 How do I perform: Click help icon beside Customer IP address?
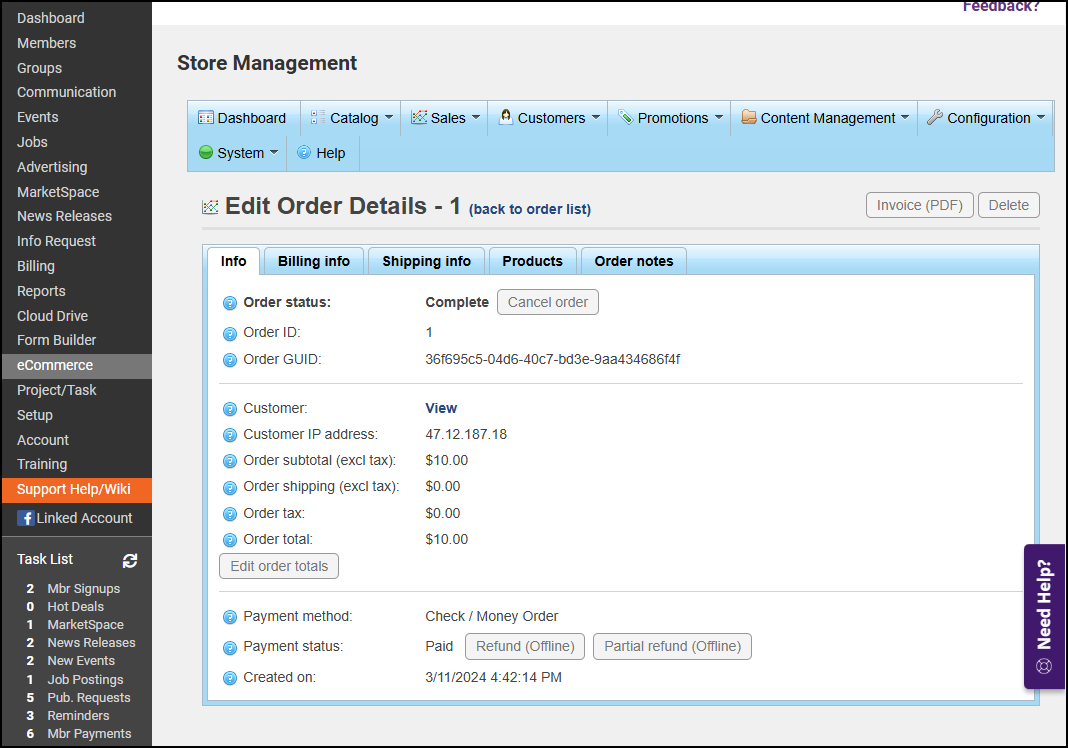tap(230, 435)
